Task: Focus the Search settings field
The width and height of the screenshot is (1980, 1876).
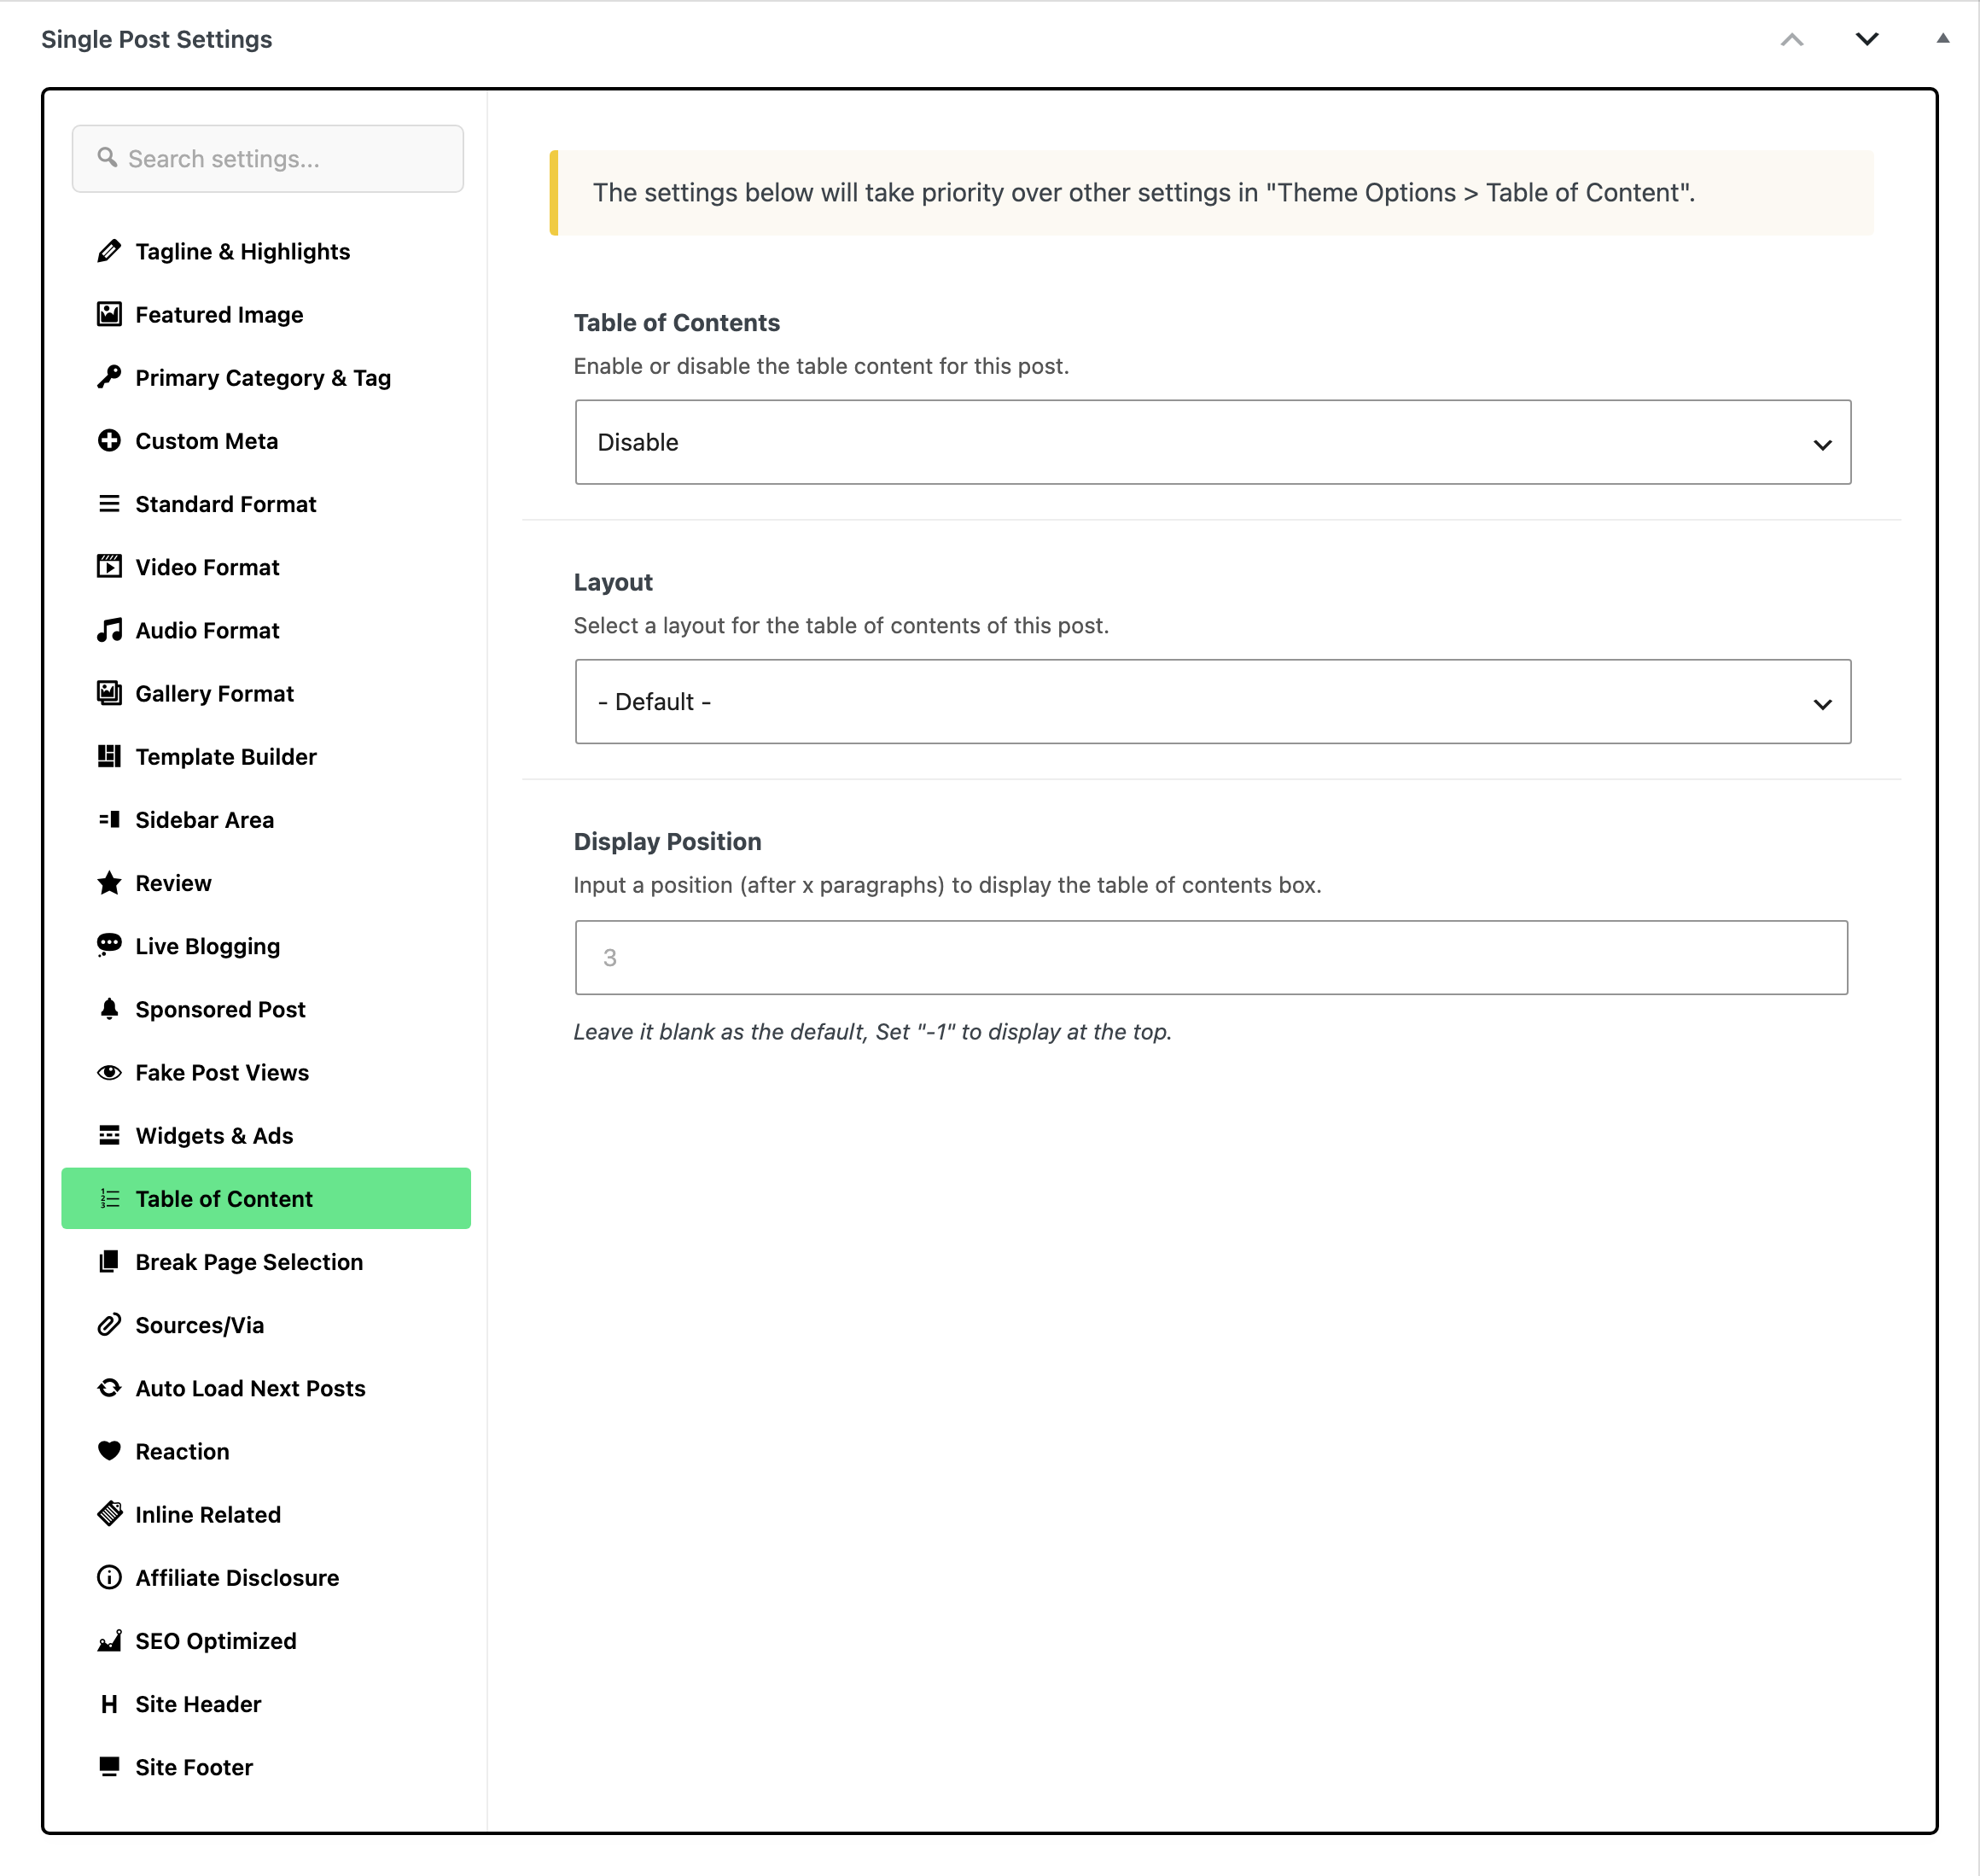Action: 267,158
